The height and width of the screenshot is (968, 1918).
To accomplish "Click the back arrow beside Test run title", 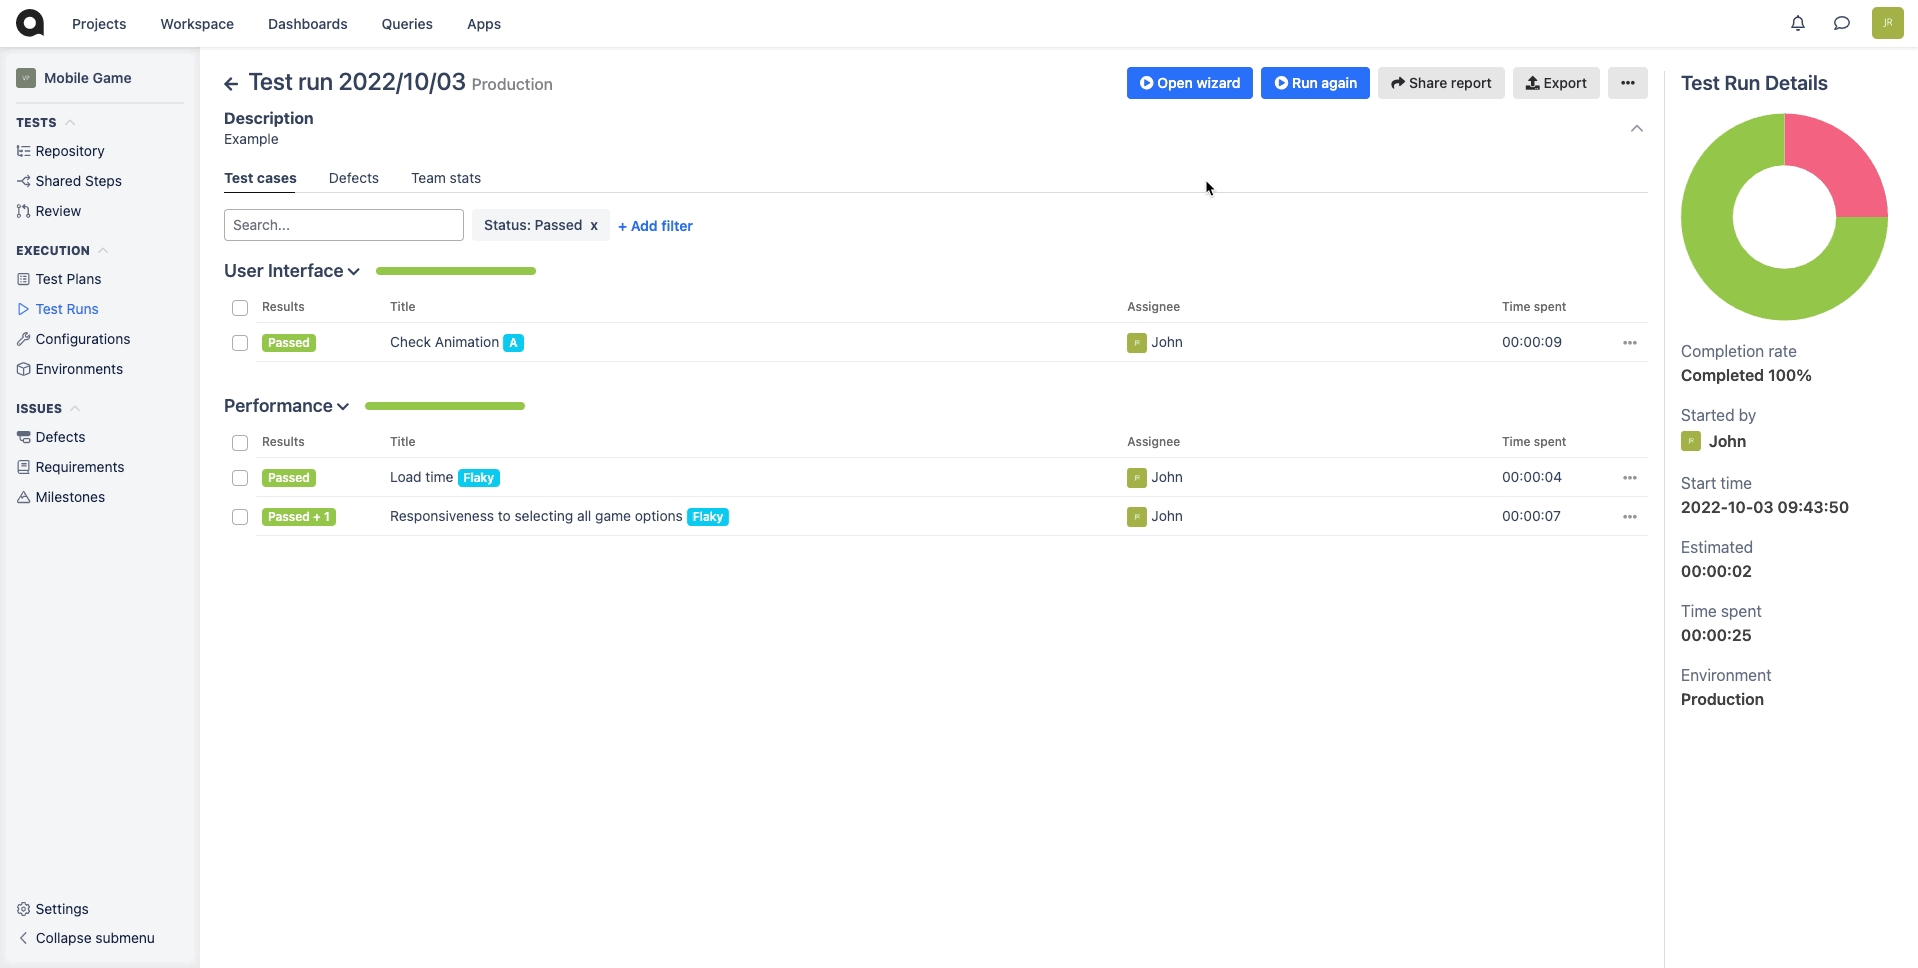I will (231, 84).
